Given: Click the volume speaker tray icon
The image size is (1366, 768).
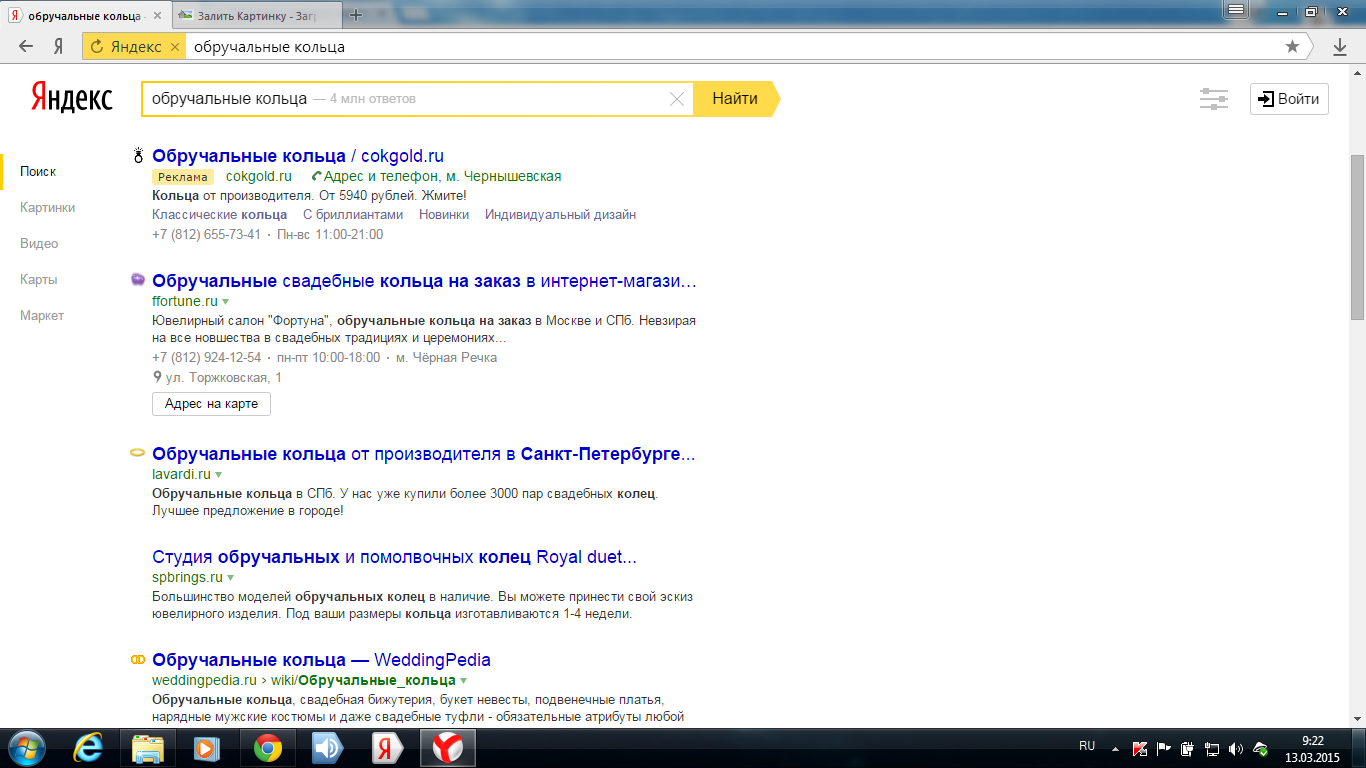Looking at the screenshot, I should 1236,748.
